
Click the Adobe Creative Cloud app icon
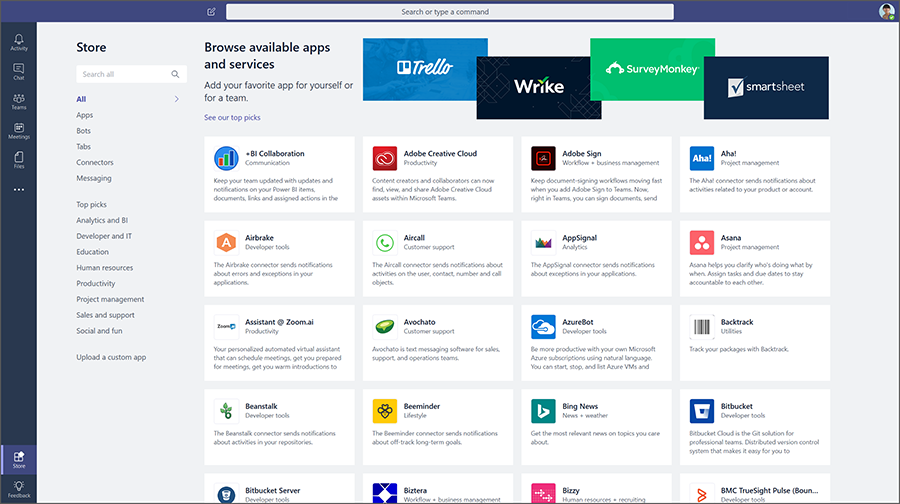tap(385, 159)
